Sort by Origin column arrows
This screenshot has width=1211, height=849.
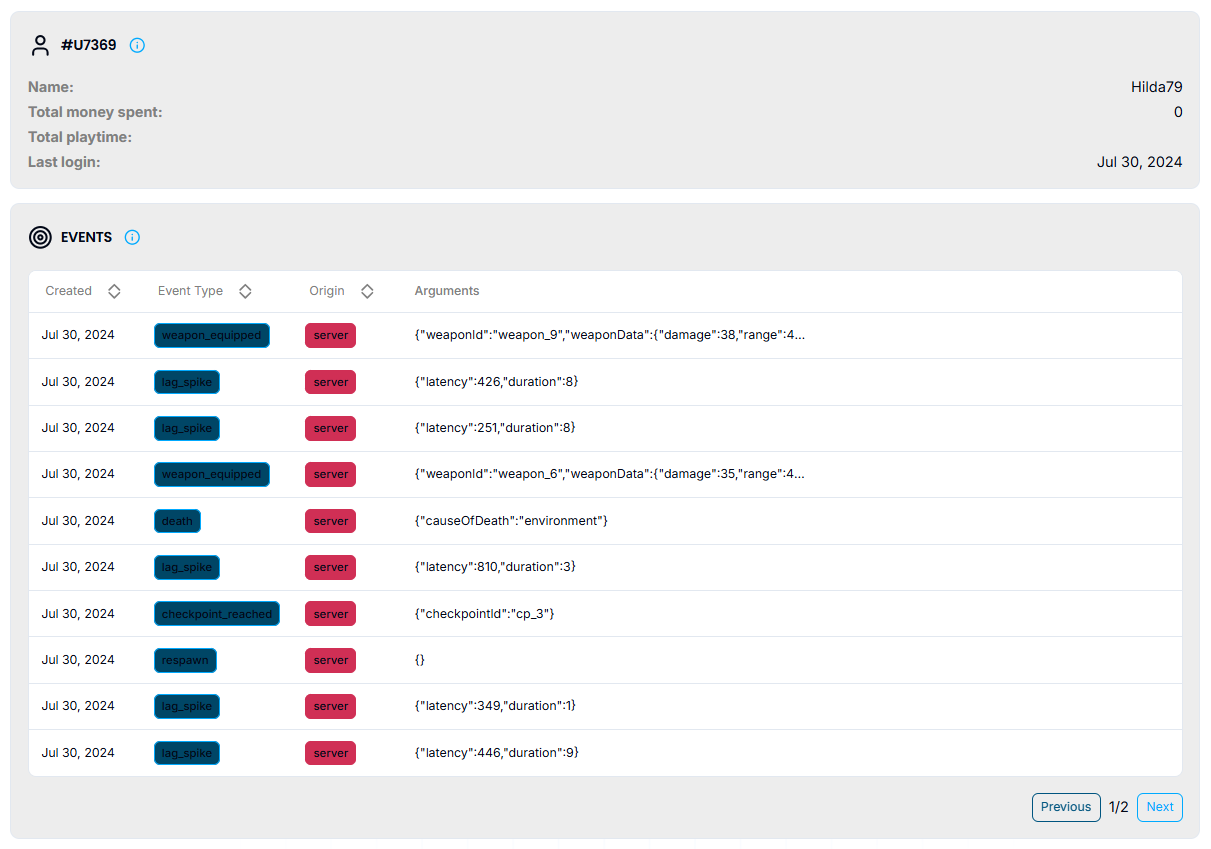[367, 291]
